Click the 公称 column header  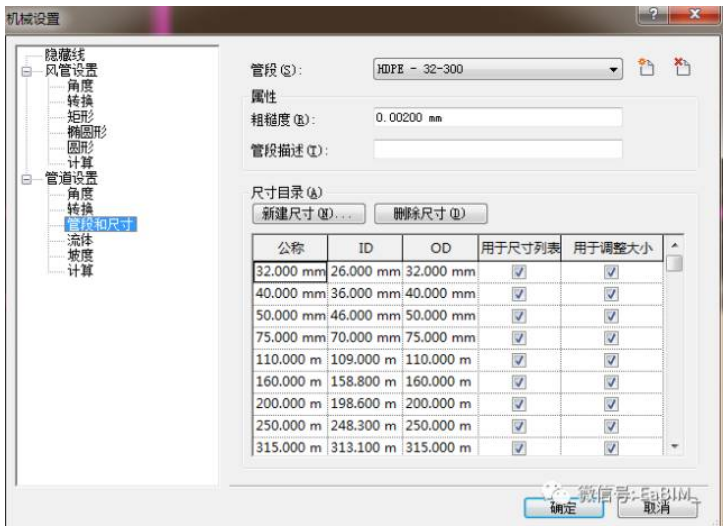290,248
